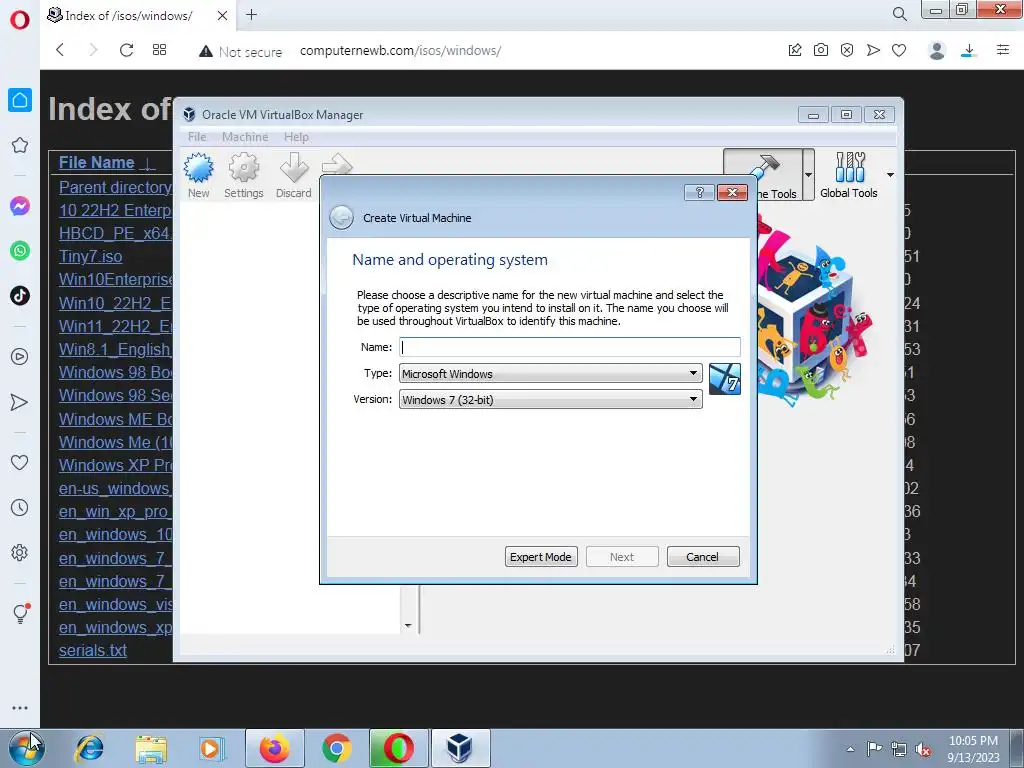Click the Discard toolbar icon

[x=294, y=174]
